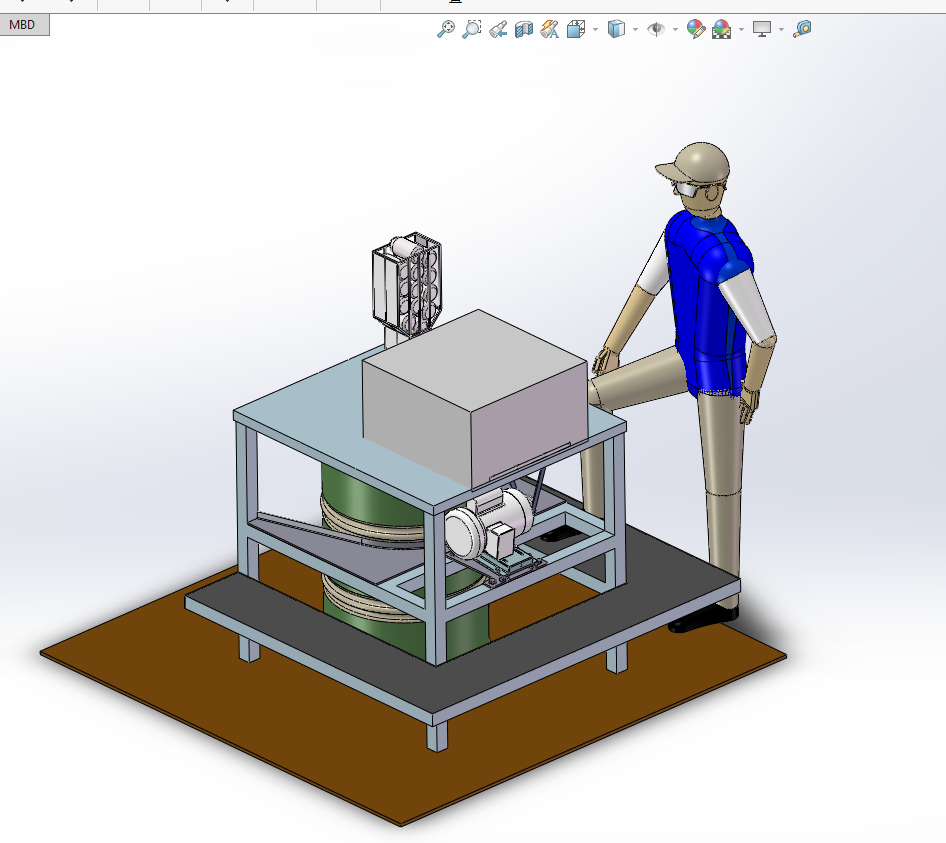Click the Zoom to Fit icon
Screen dimensions: 946x843
(445, 29)
